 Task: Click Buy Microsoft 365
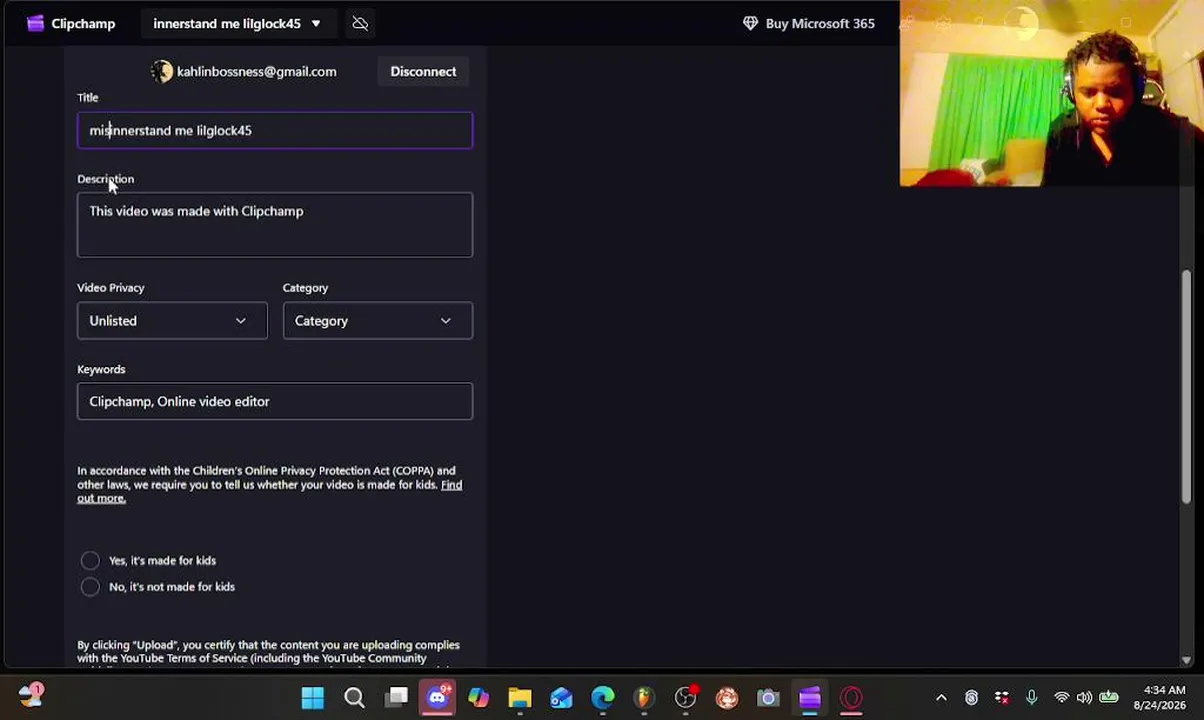[x=808, y=23]
